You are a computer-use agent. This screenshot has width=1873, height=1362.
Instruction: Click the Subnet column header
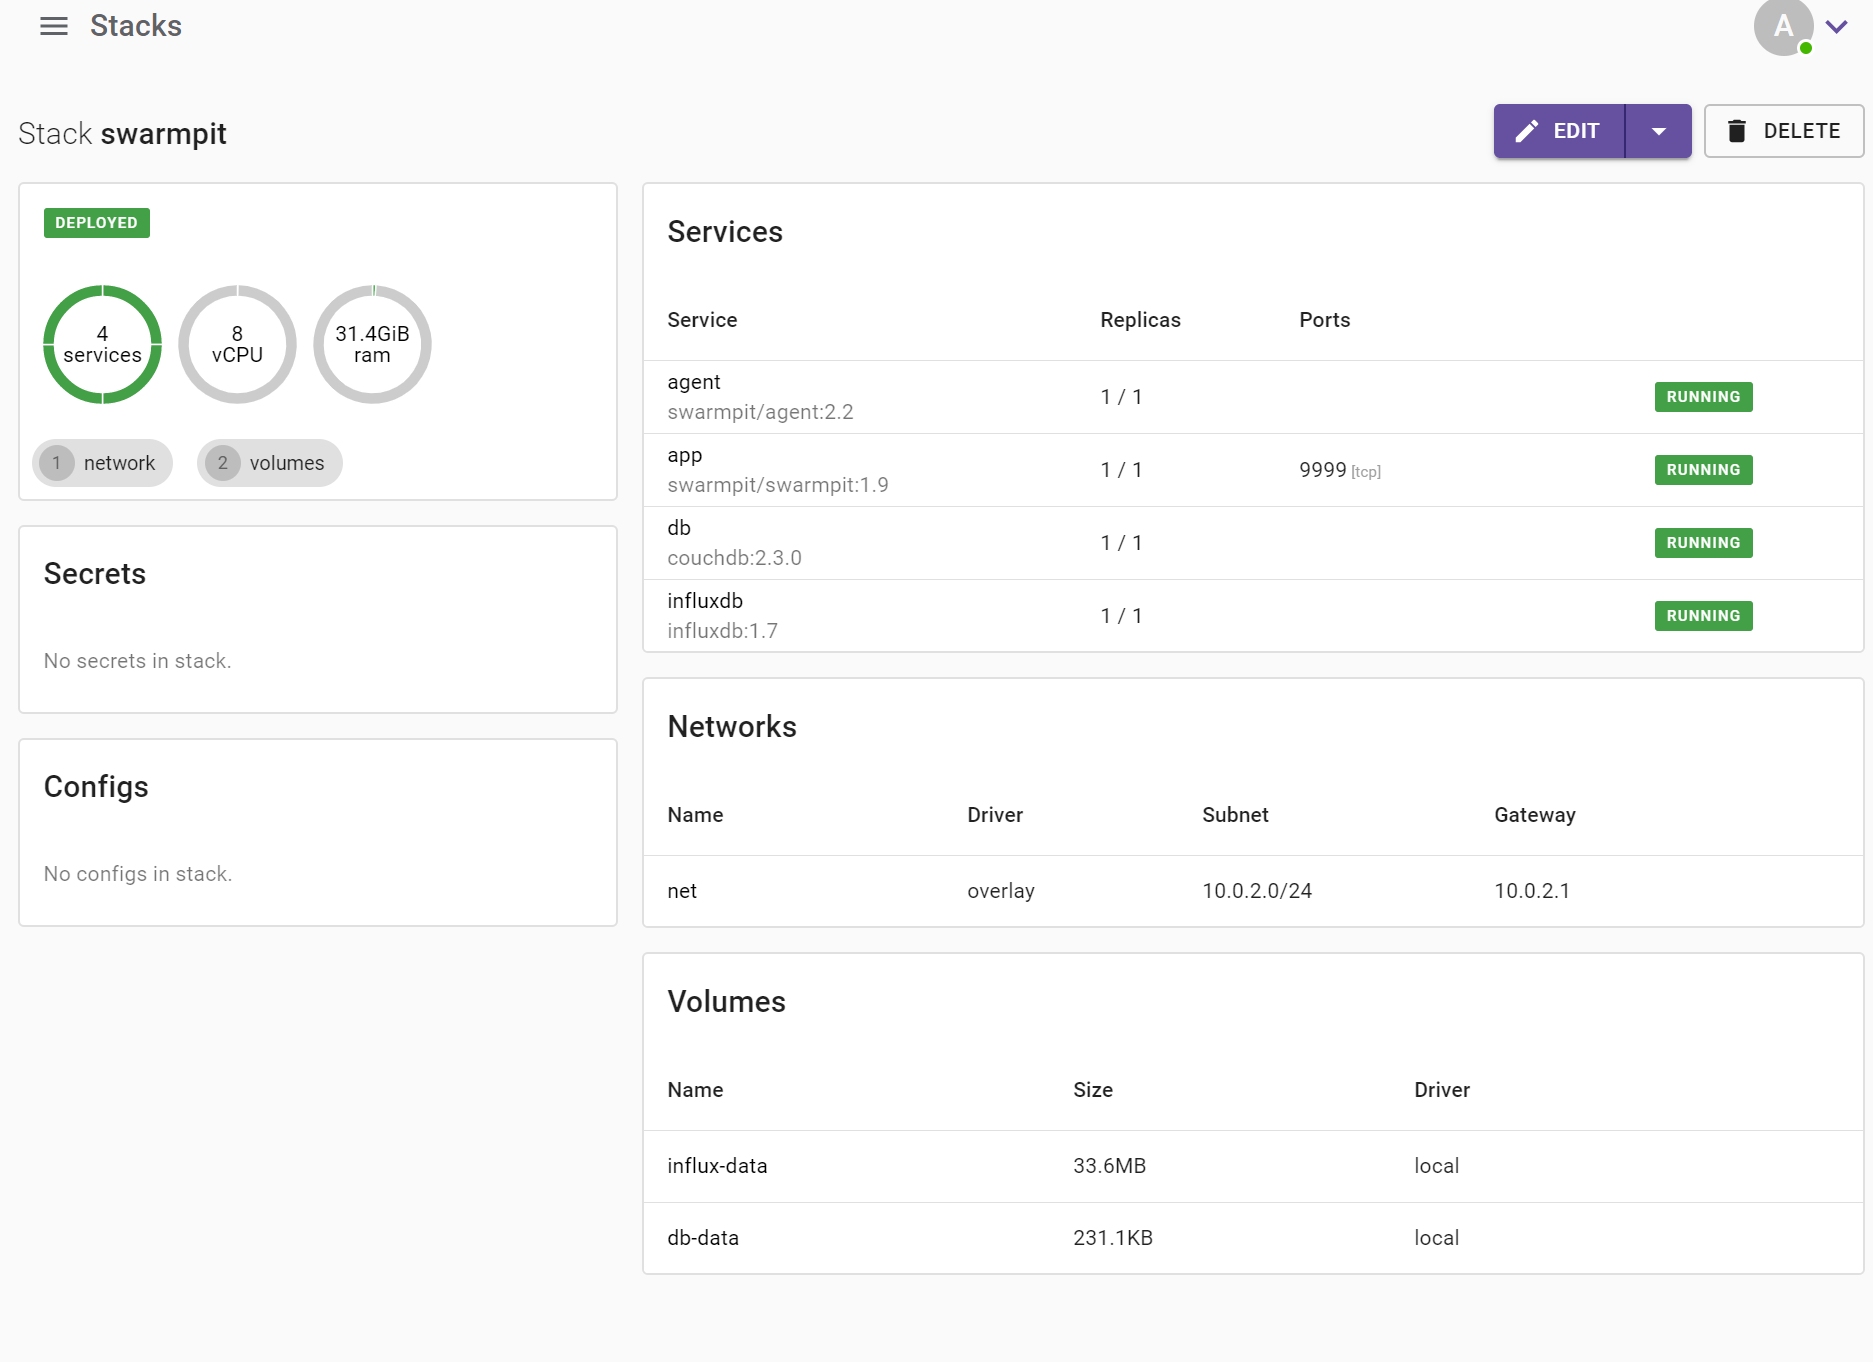(1235, 815)
